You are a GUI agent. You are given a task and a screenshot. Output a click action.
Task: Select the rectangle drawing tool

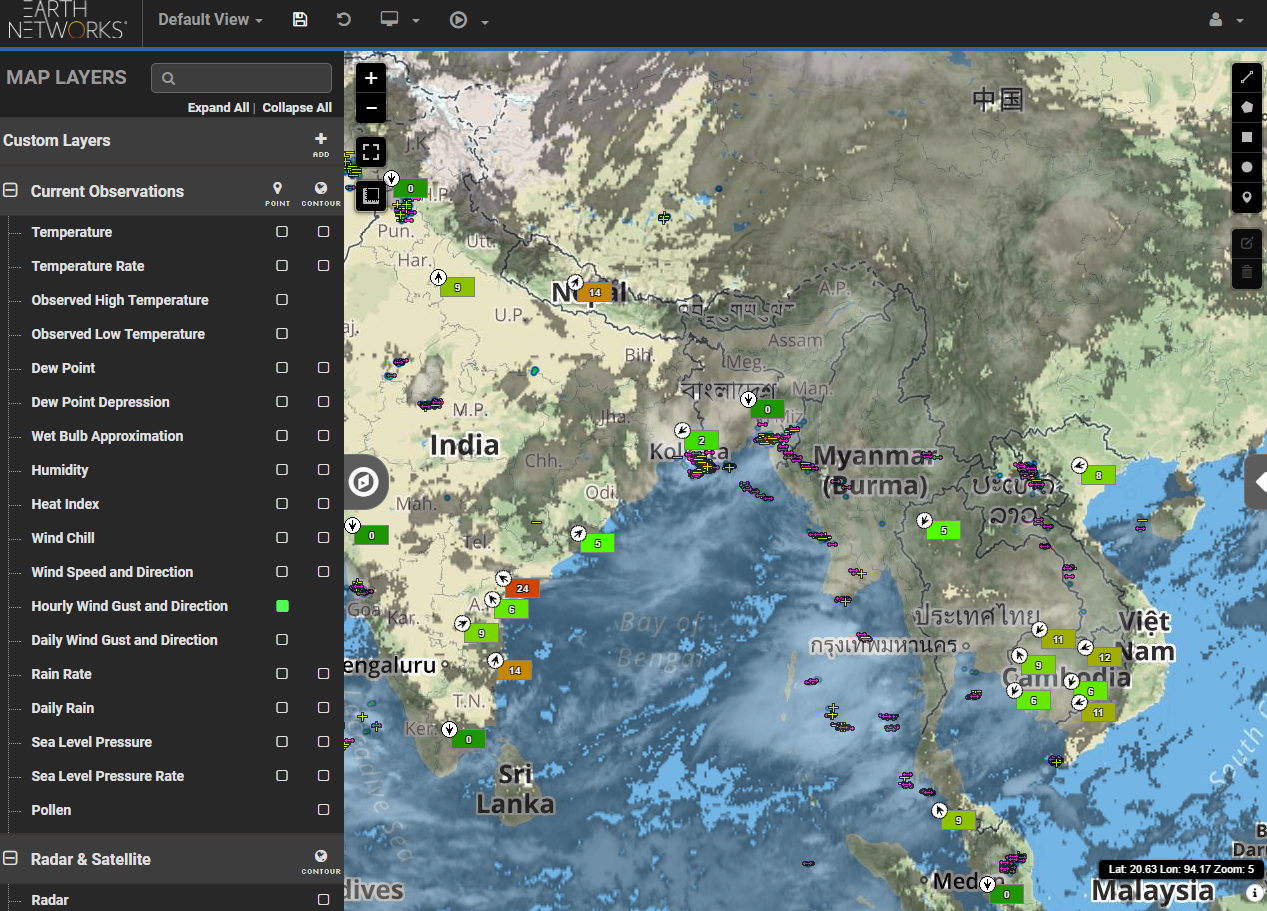click(x=1246, y=137)
